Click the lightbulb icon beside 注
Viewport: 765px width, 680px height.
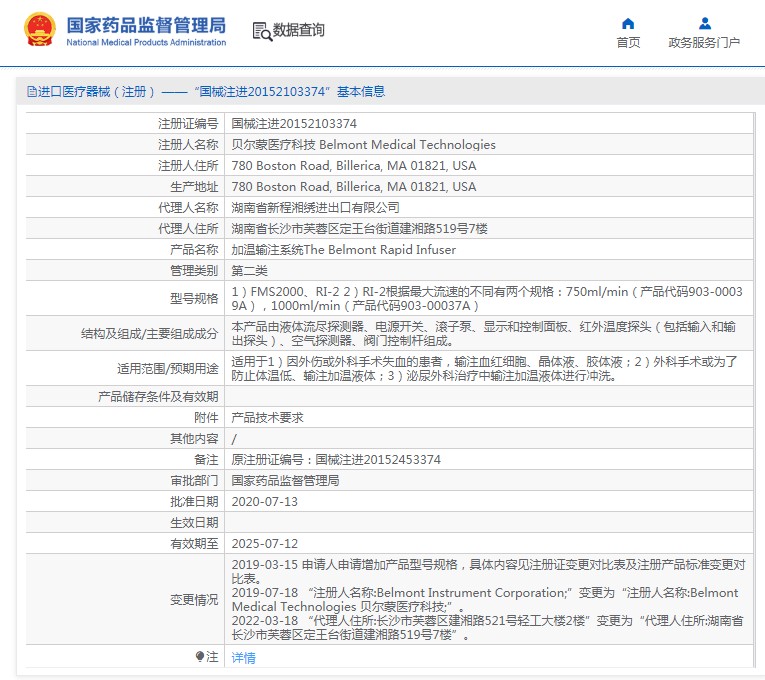point(200,657)
